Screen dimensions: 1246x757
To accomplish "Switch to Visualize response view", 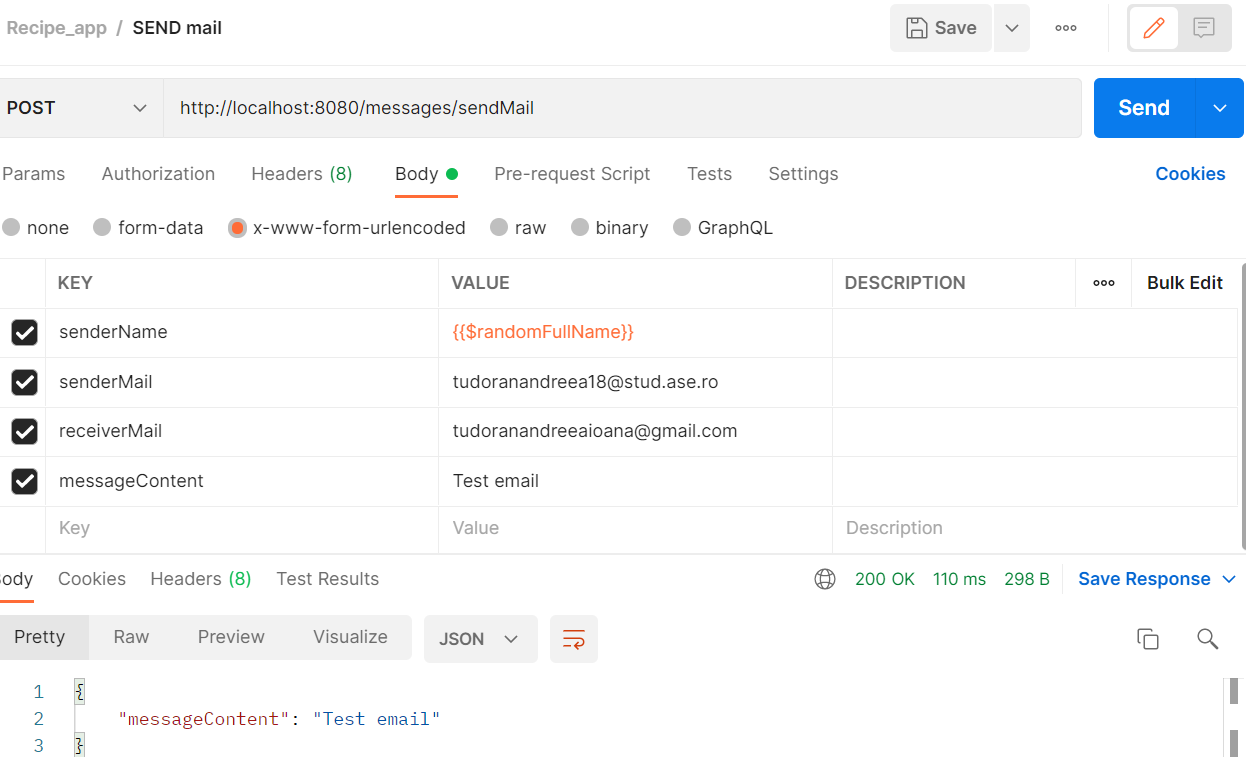I will pyautogui.click(x=350, y=637).
